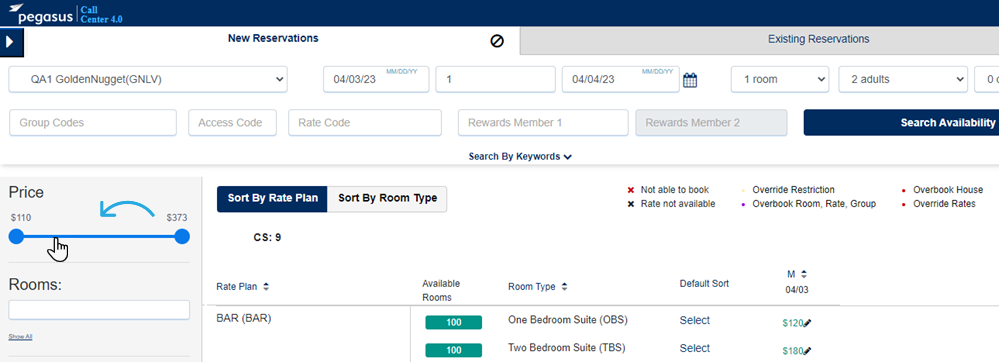Sort Room Type column arrows
Image resolution: width=999 pixels, height=362 pixels.
[x=564, y=287]
